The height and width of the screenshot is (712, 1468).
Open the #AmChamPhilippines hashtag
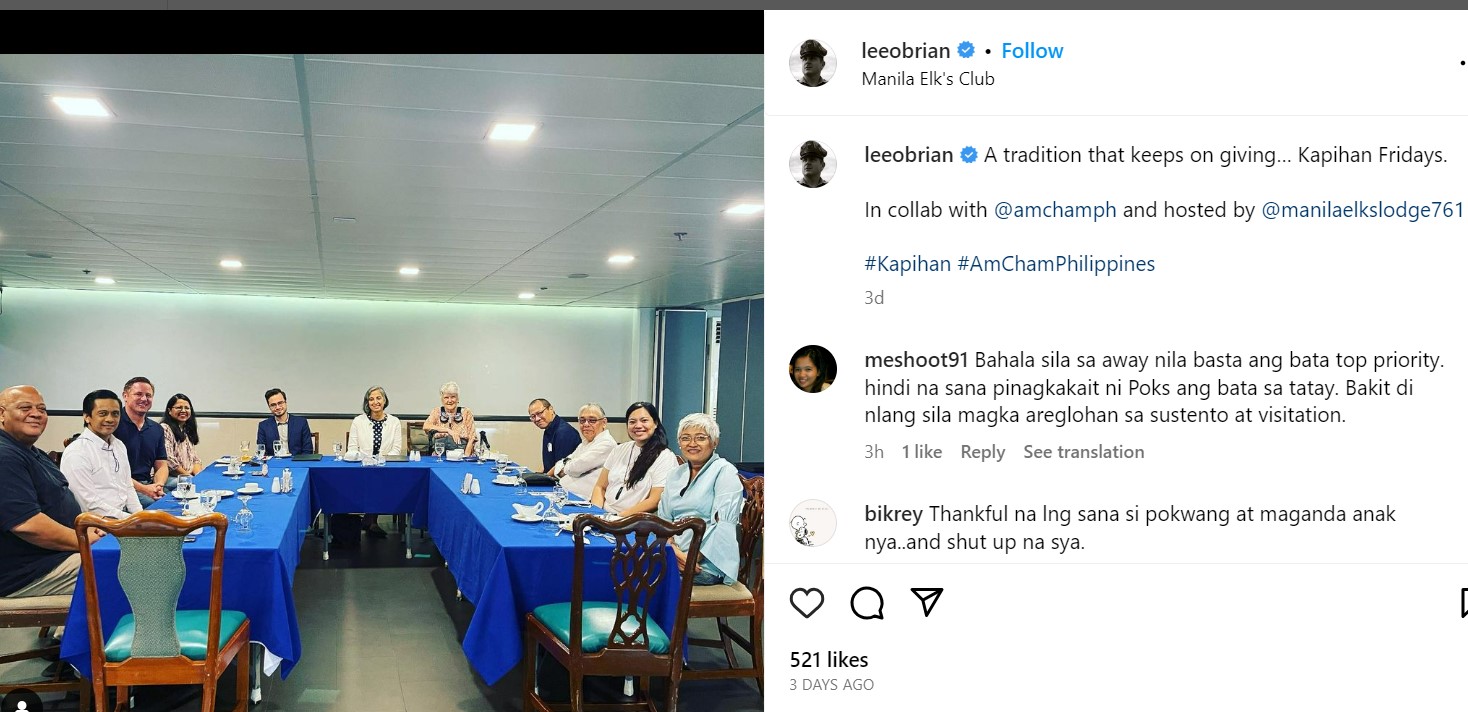point(1056,264)
